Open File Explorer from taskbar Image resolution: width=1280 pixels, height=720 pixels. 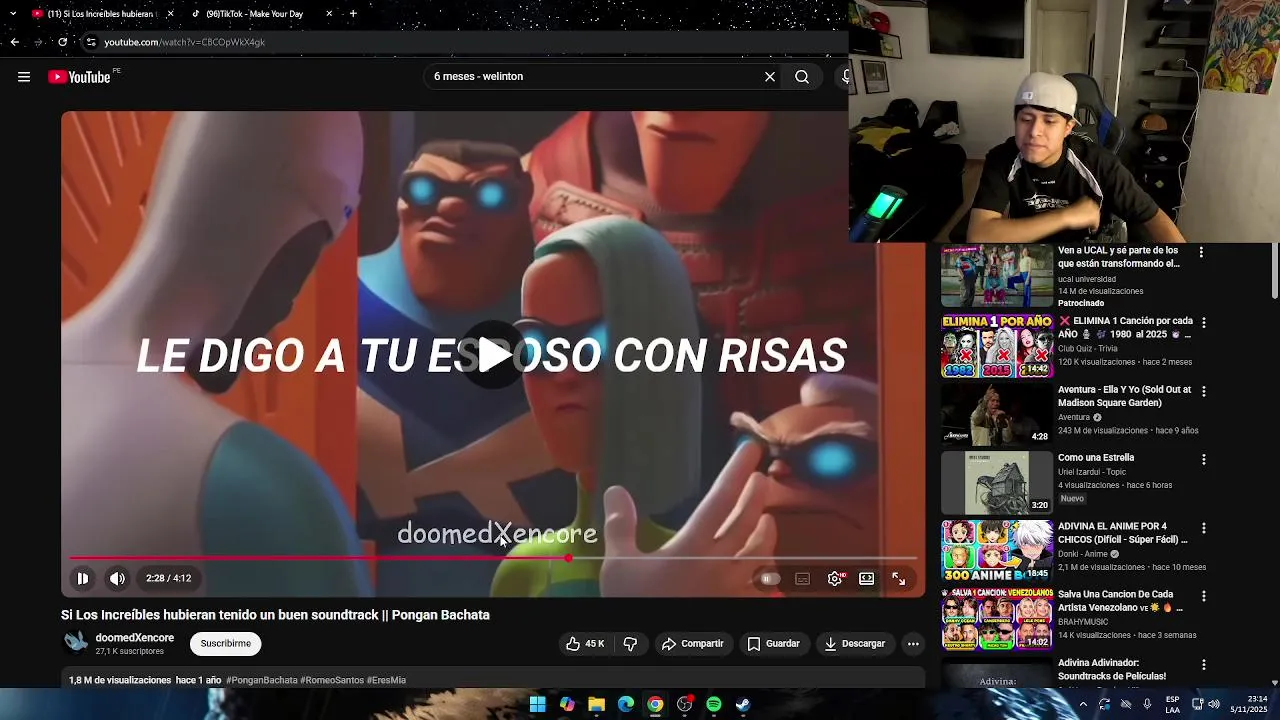pyautogui.click(x=597, y=704)
